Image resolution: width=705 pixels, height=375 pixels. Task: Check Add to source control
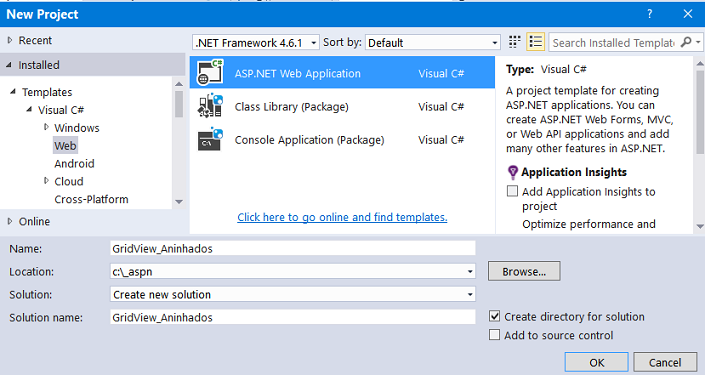494,335
